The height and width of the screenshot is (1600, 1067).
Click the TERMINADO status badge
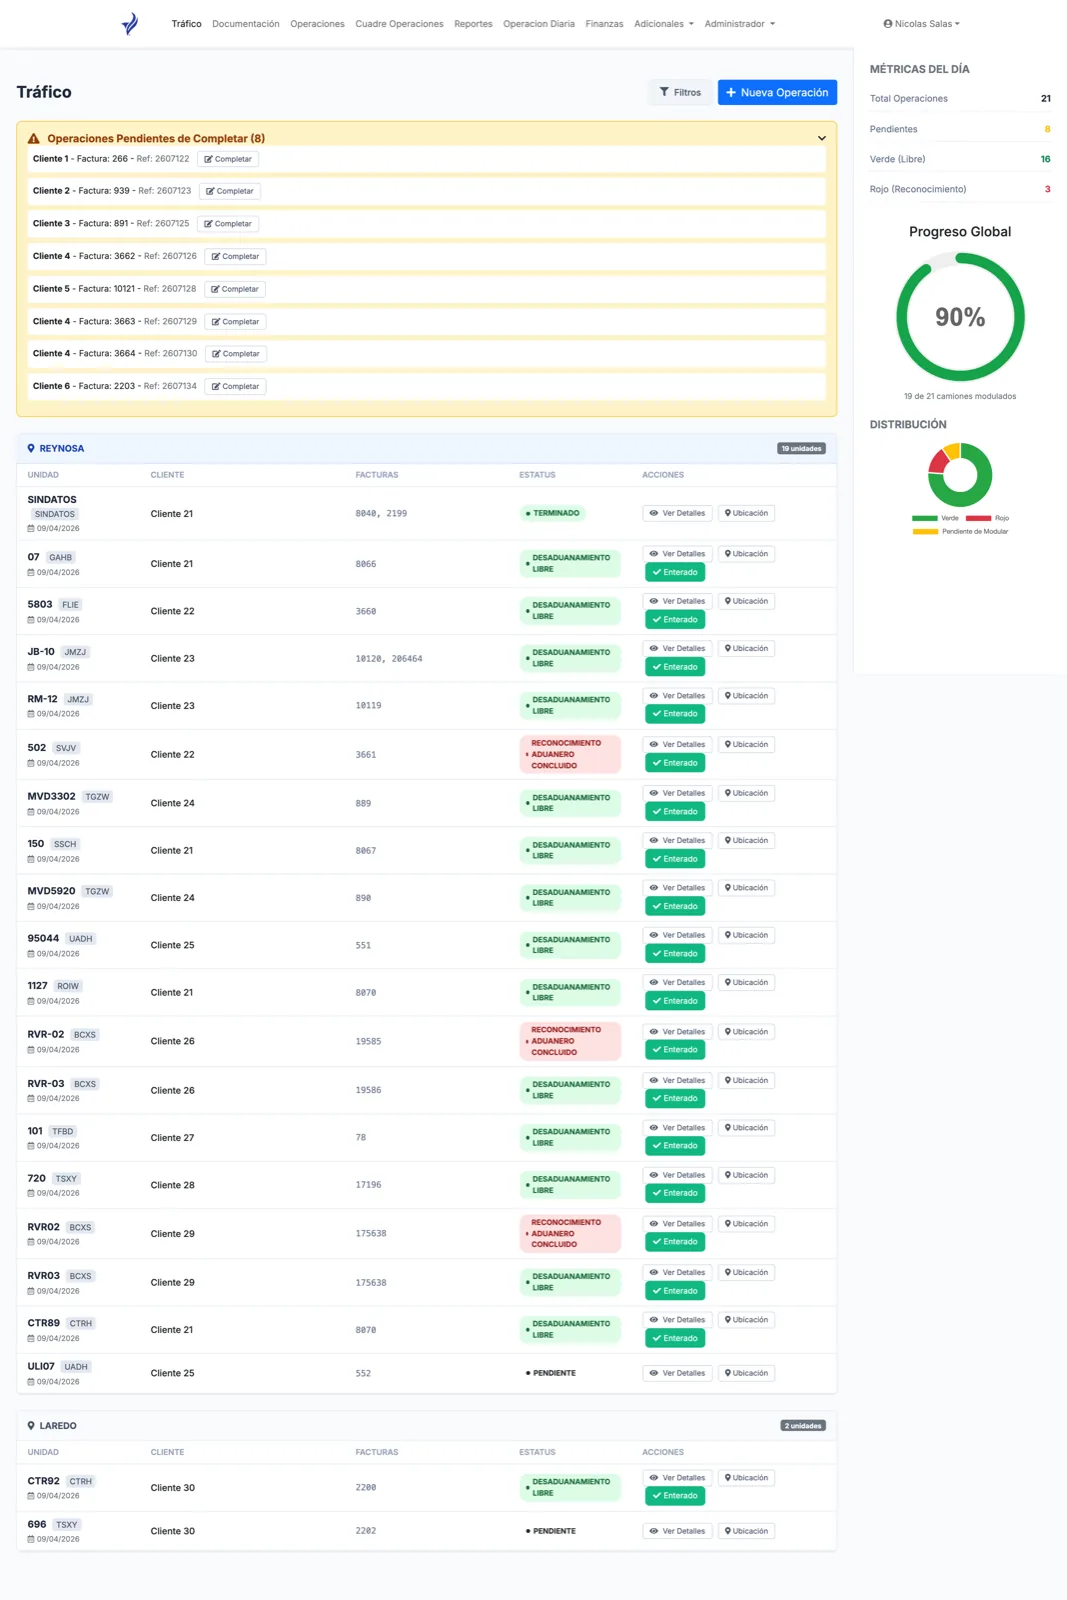click(x=552, y=513)
